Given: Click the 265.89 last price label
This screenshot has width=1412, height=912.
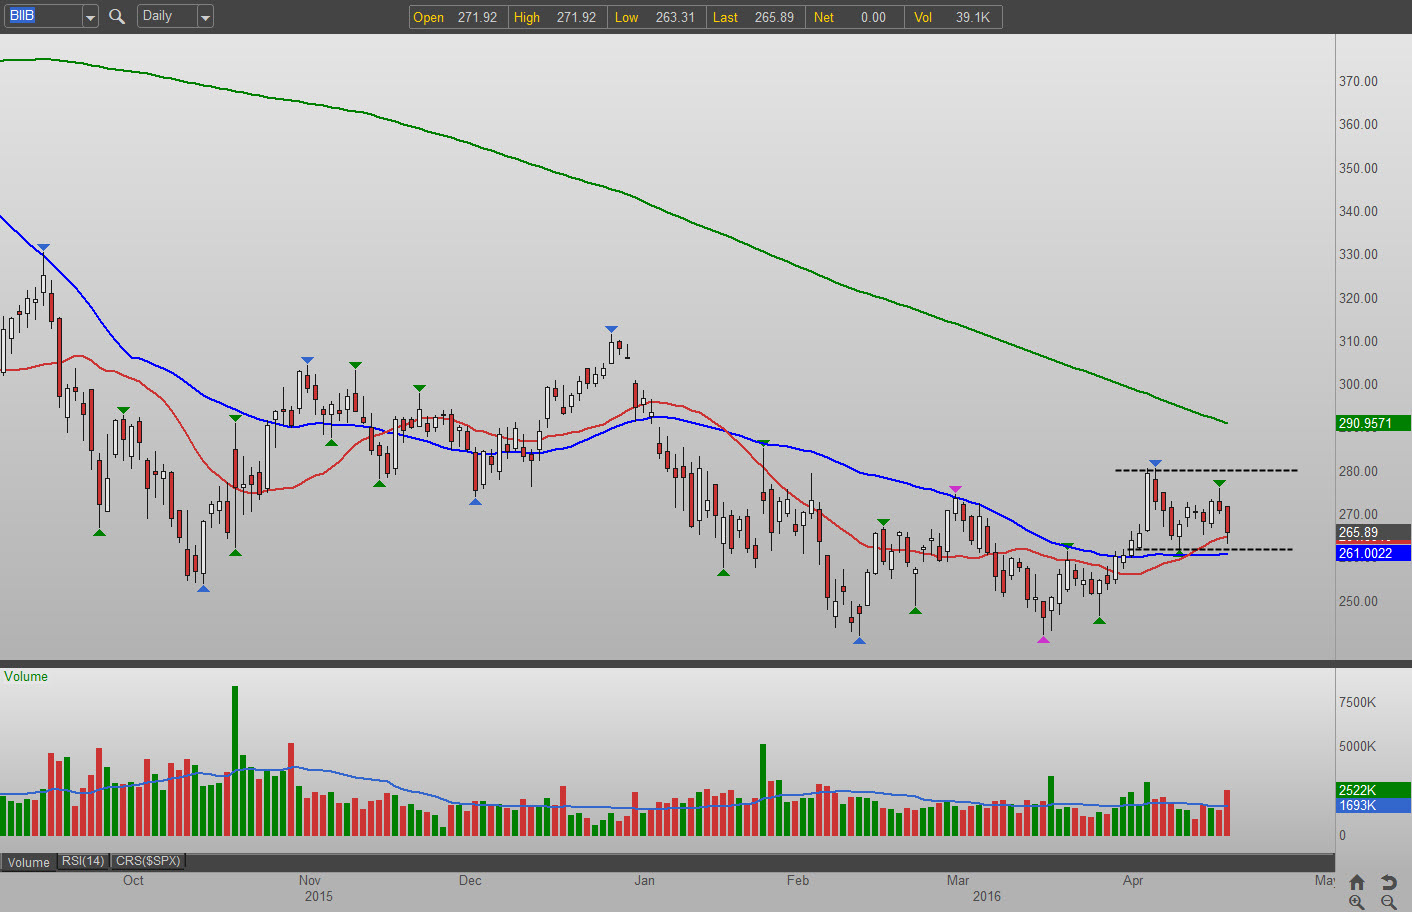Looking at the screenshot, I should (1373, 533).
